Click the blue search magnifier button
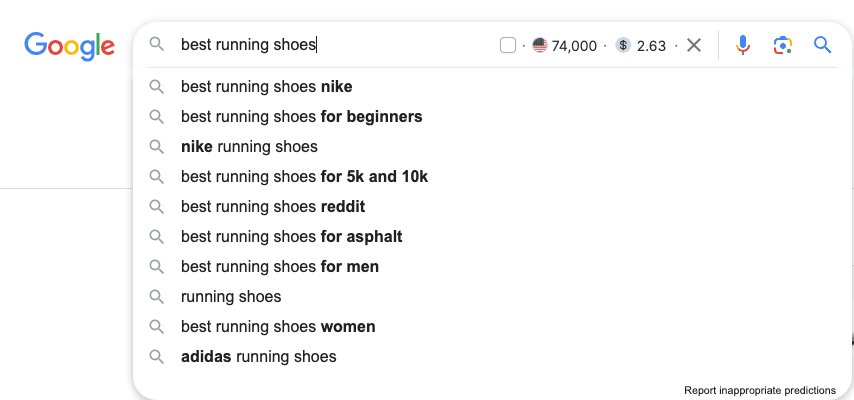 click(x=822, y=45)
